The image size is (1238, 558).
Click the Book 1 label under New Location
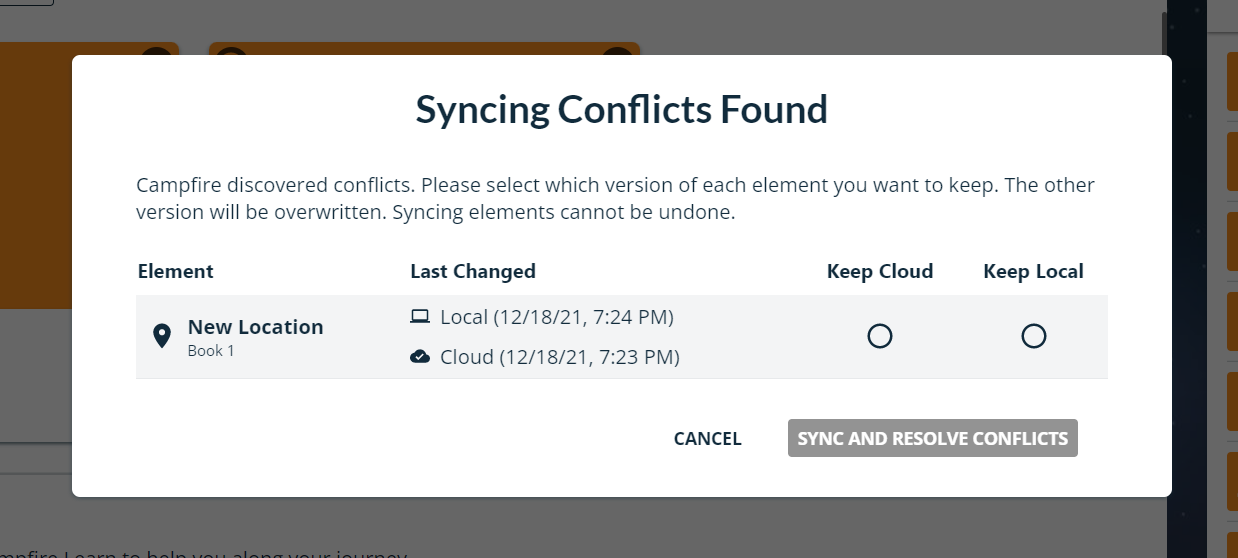click(211, 351)
